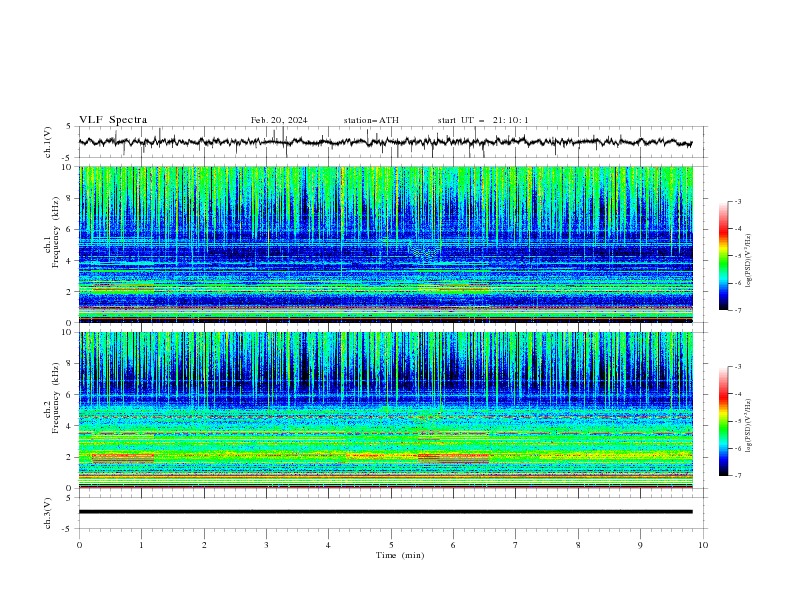Click time axis tick label "6"

[453, 545]
